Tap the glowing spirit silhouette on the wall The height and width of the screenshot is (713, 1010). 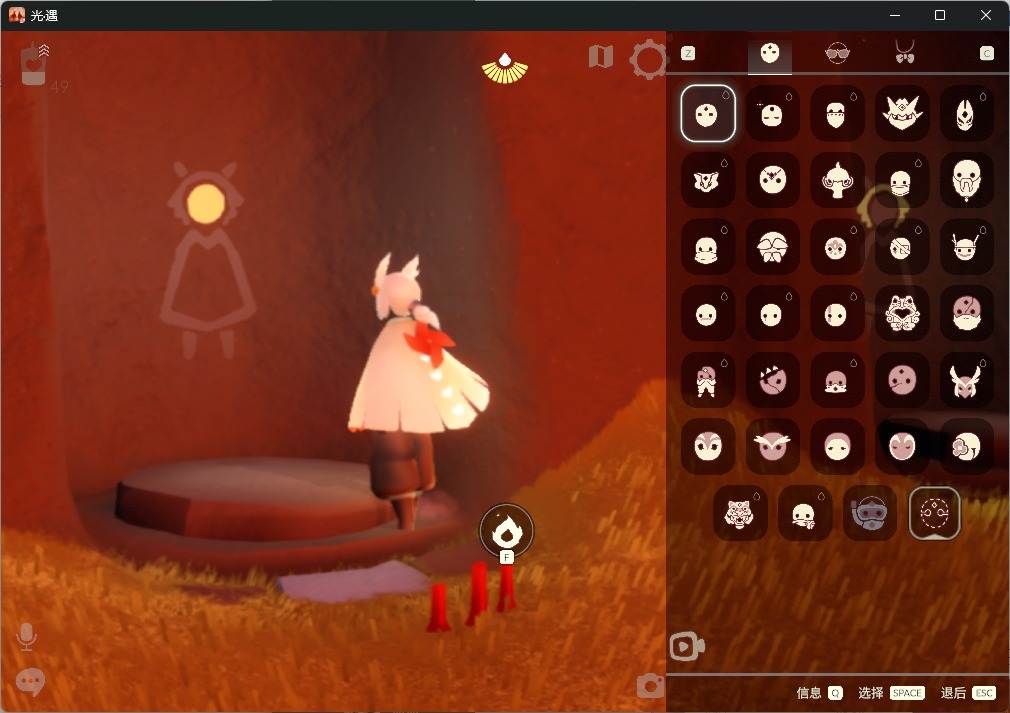pyautogui.click(x=206, y=261)
